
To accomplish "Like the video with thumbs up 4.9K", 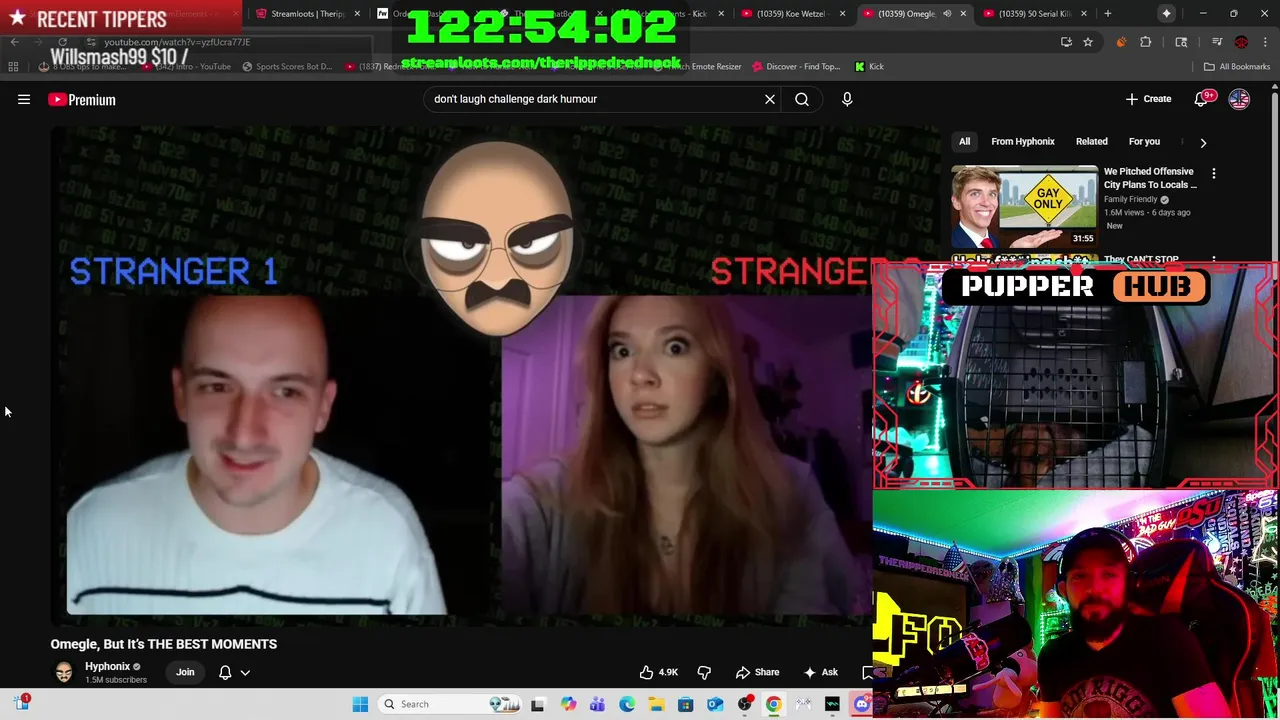I will tap(659, 672).
